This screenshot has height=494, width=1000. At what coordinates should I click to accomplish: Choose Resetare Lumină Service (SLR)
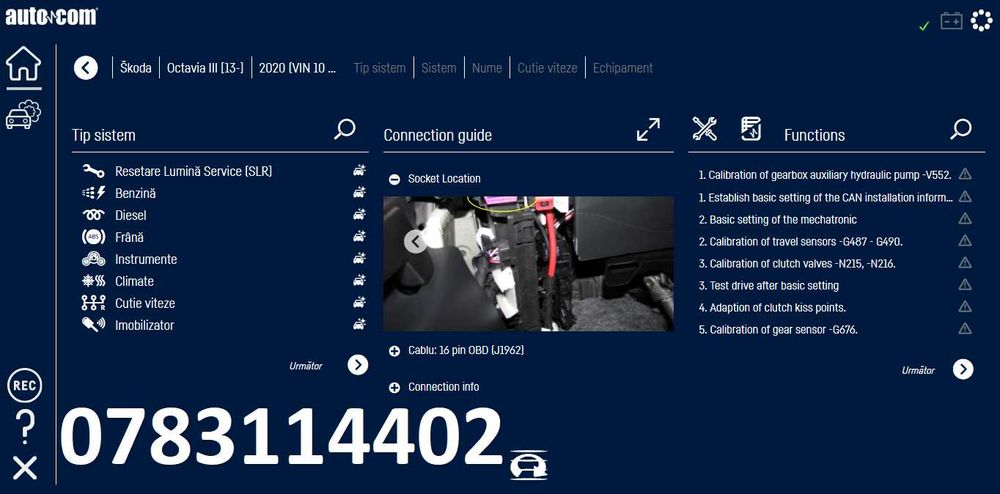tap(193, 171)
